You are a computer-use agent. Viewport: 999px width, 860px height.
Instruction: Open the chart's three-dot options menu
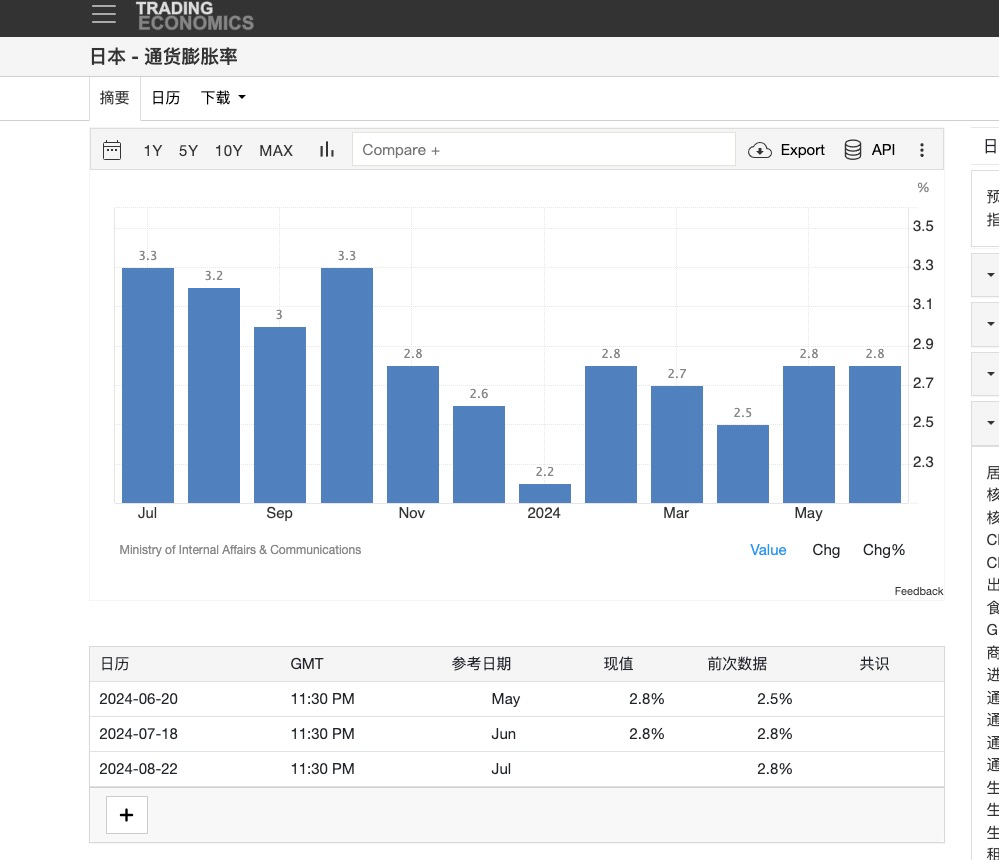tap(922, 150)
